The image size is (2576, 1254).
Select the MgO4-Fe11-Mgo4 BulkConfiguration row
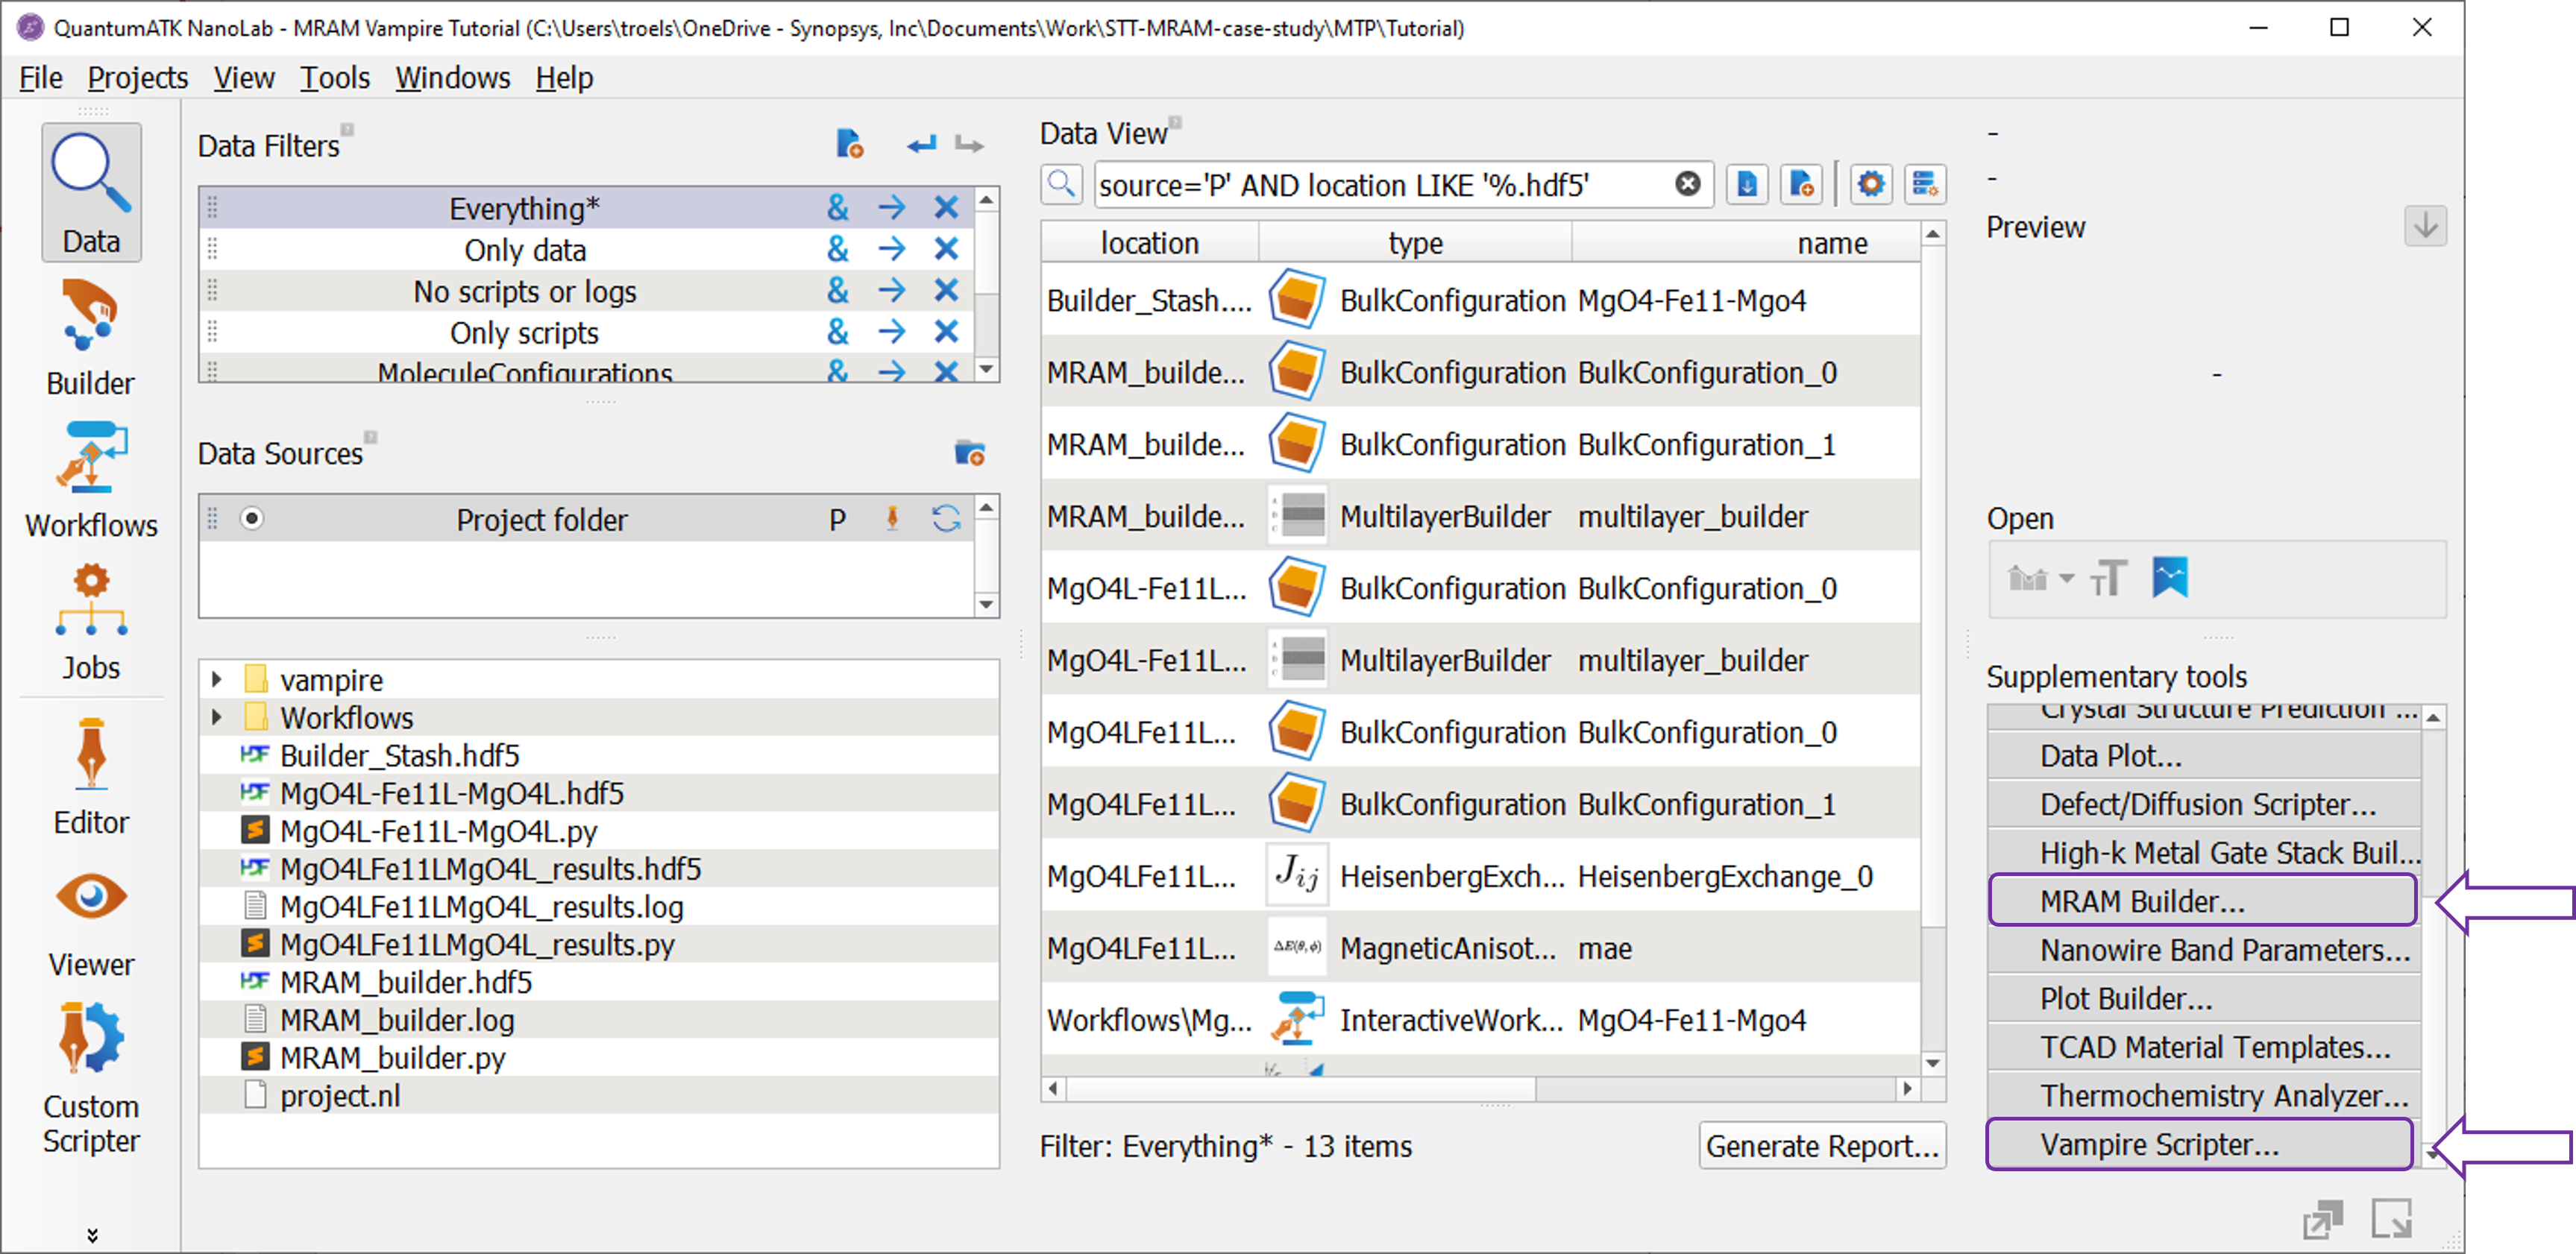(x=1480, y=301)
